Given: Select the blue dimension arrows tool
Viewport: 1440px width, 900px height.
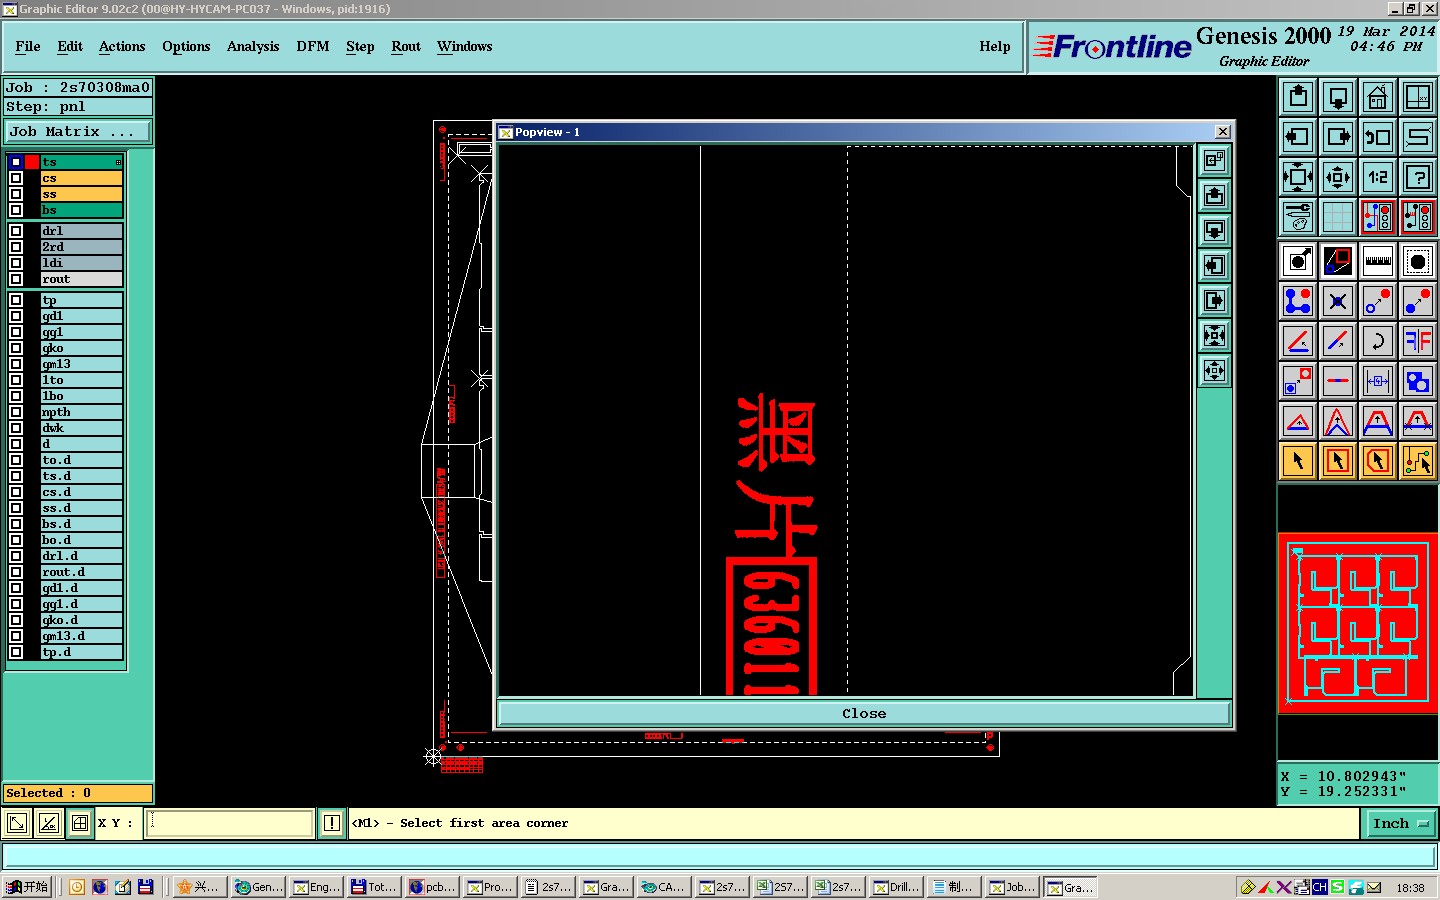Looking at the screenshot, I should pos(1378,381).
